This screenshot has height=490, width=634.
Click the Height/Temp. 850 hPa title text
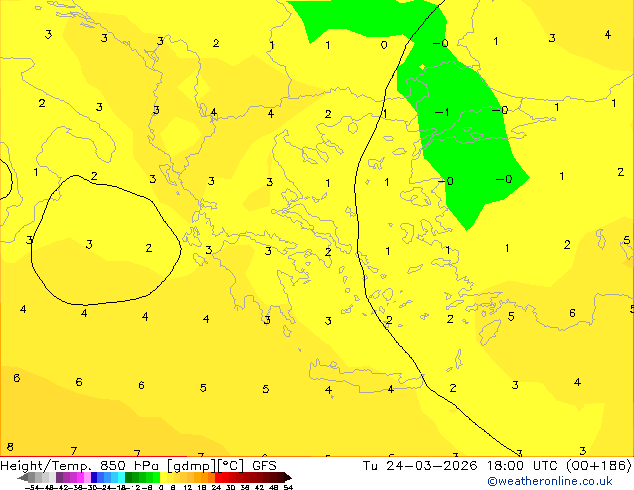click(80, 465)
